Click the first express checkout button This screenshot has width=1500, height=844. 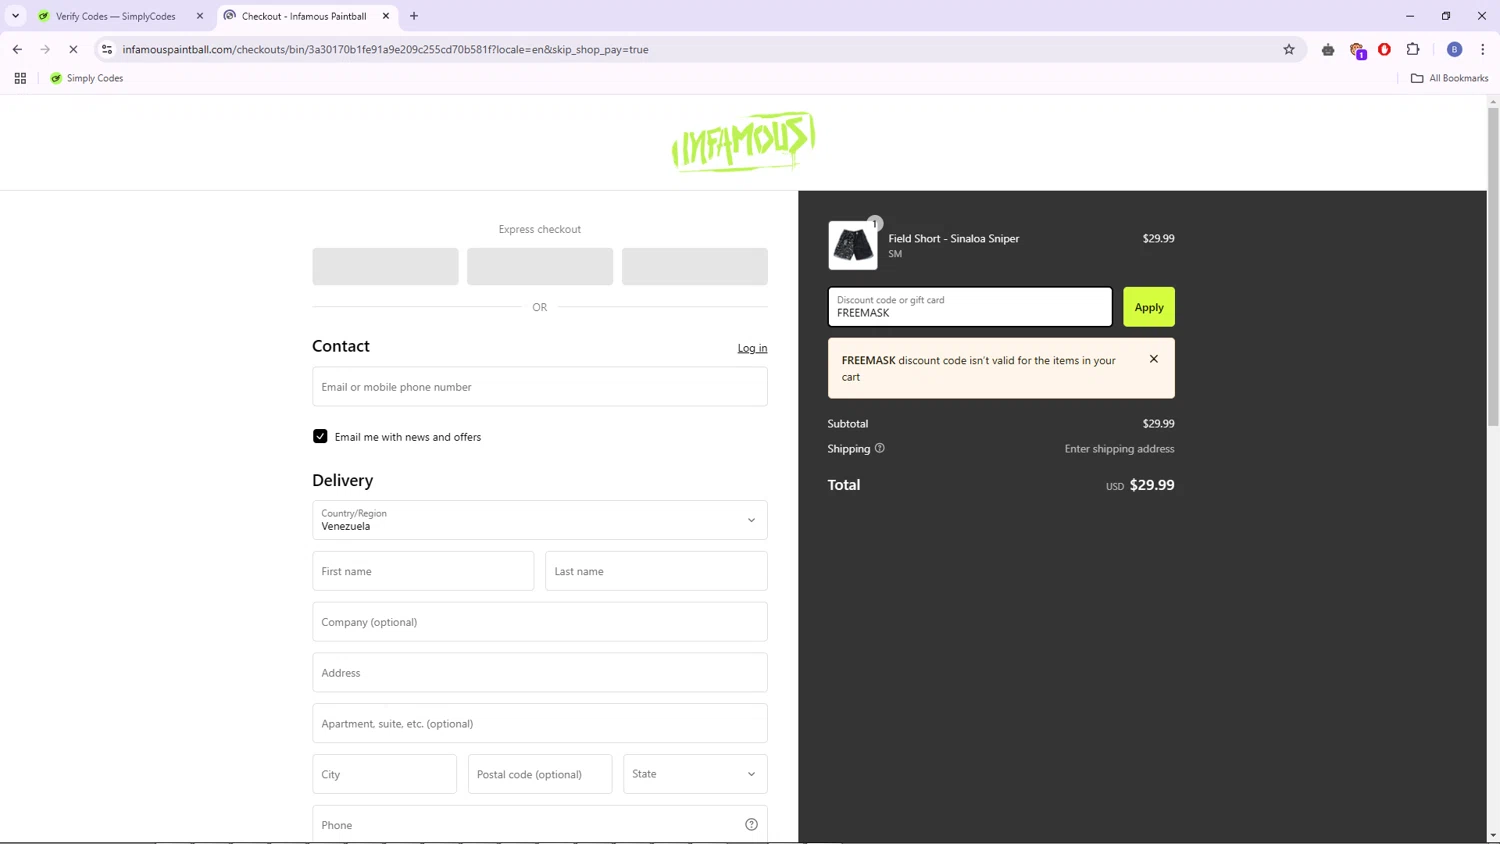point(385,267)
